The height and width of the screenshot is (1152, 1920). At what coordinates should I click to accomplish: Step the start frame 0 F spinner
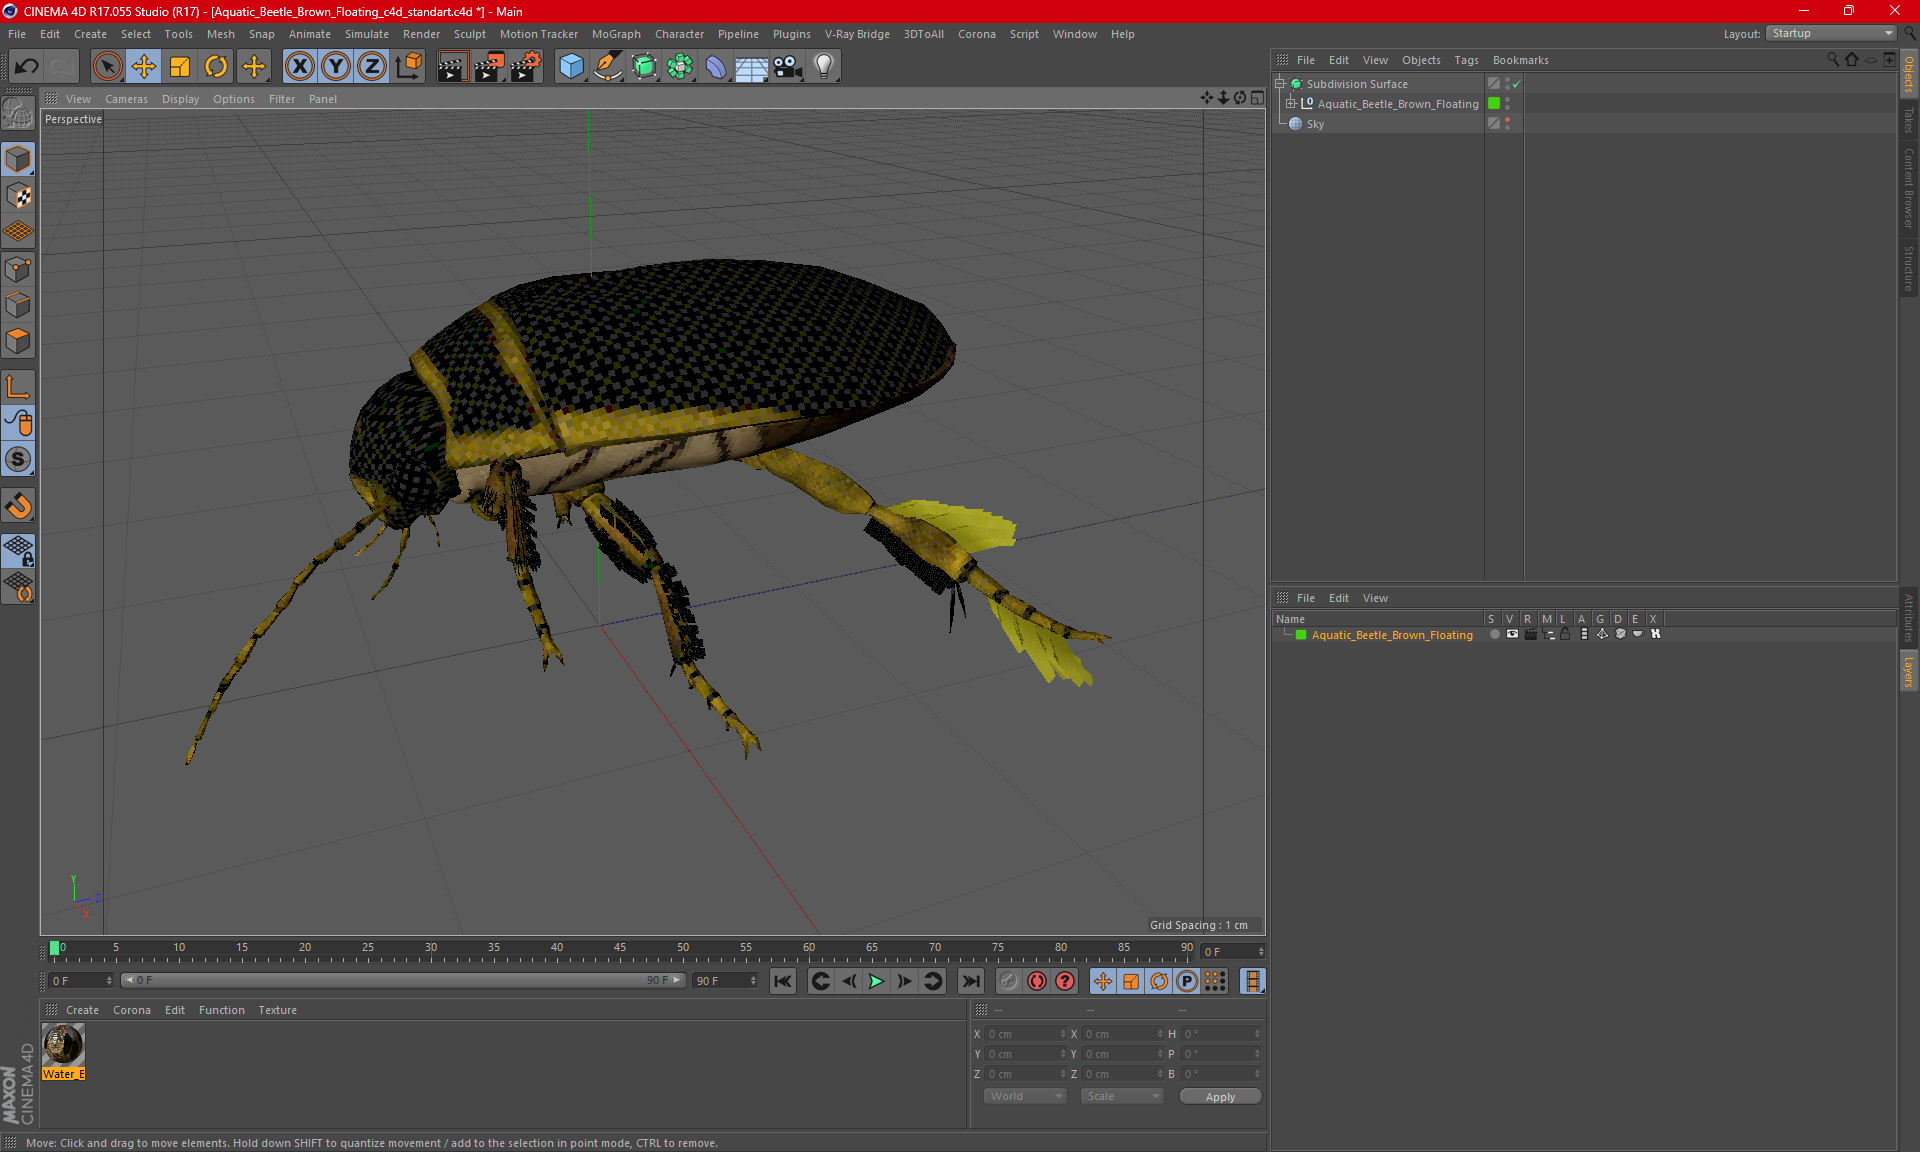(x=109, y=981)
